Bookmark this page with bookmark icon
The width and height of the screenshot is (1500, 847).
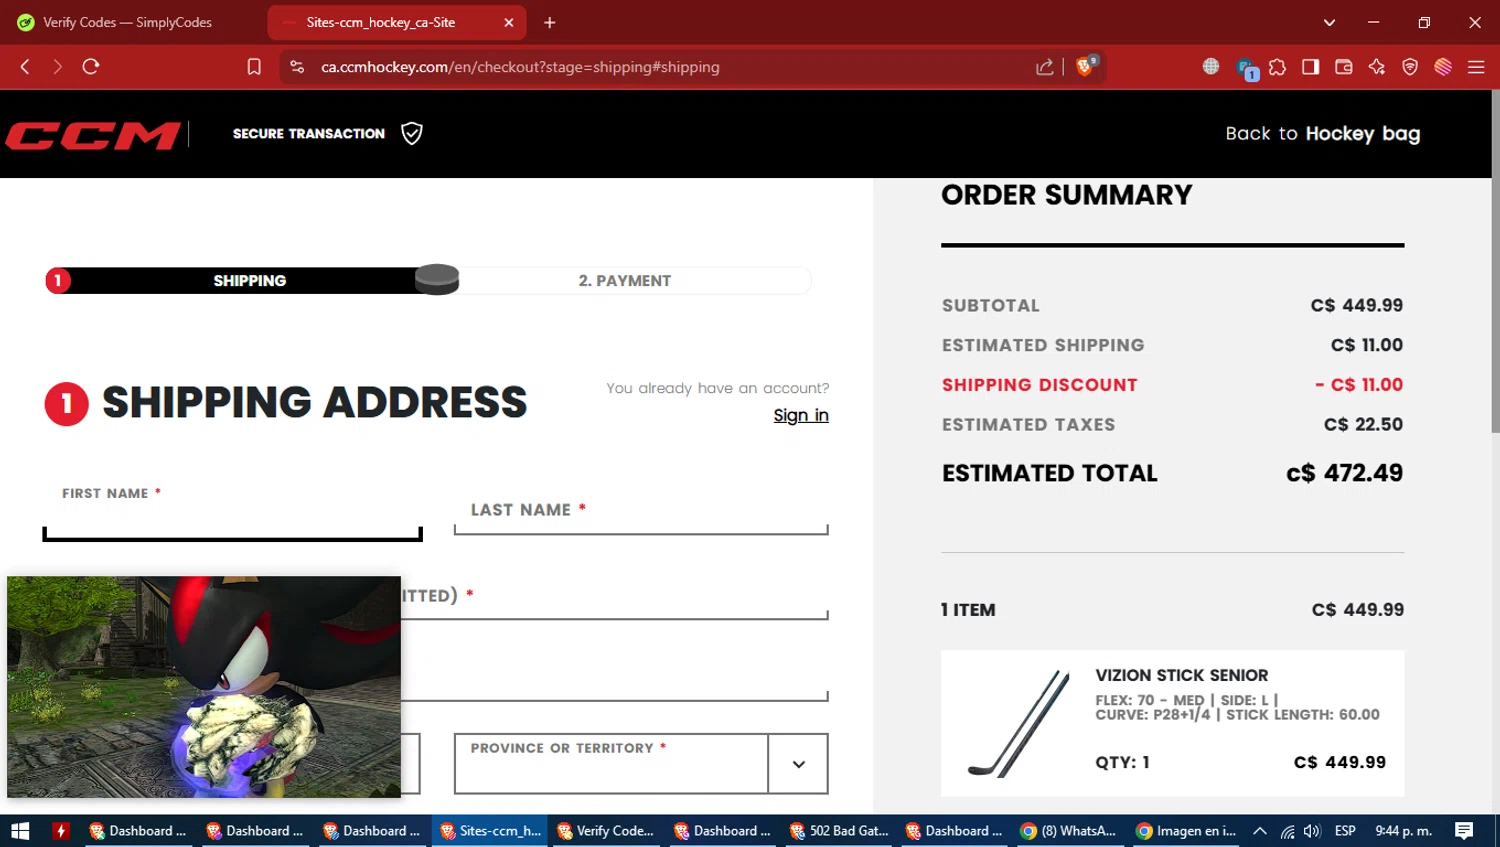[254, 67]
